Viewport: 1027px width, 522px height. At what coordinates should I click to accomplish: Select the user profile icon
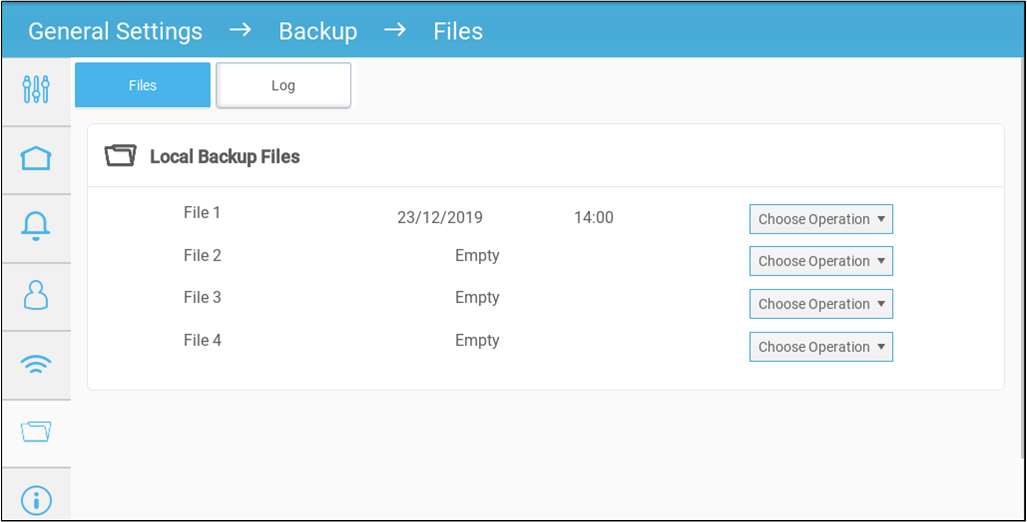(36, 295)
